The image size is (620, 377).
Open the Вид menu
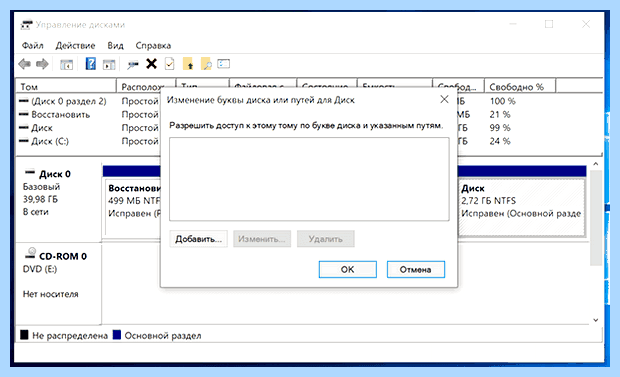point(115,45)
